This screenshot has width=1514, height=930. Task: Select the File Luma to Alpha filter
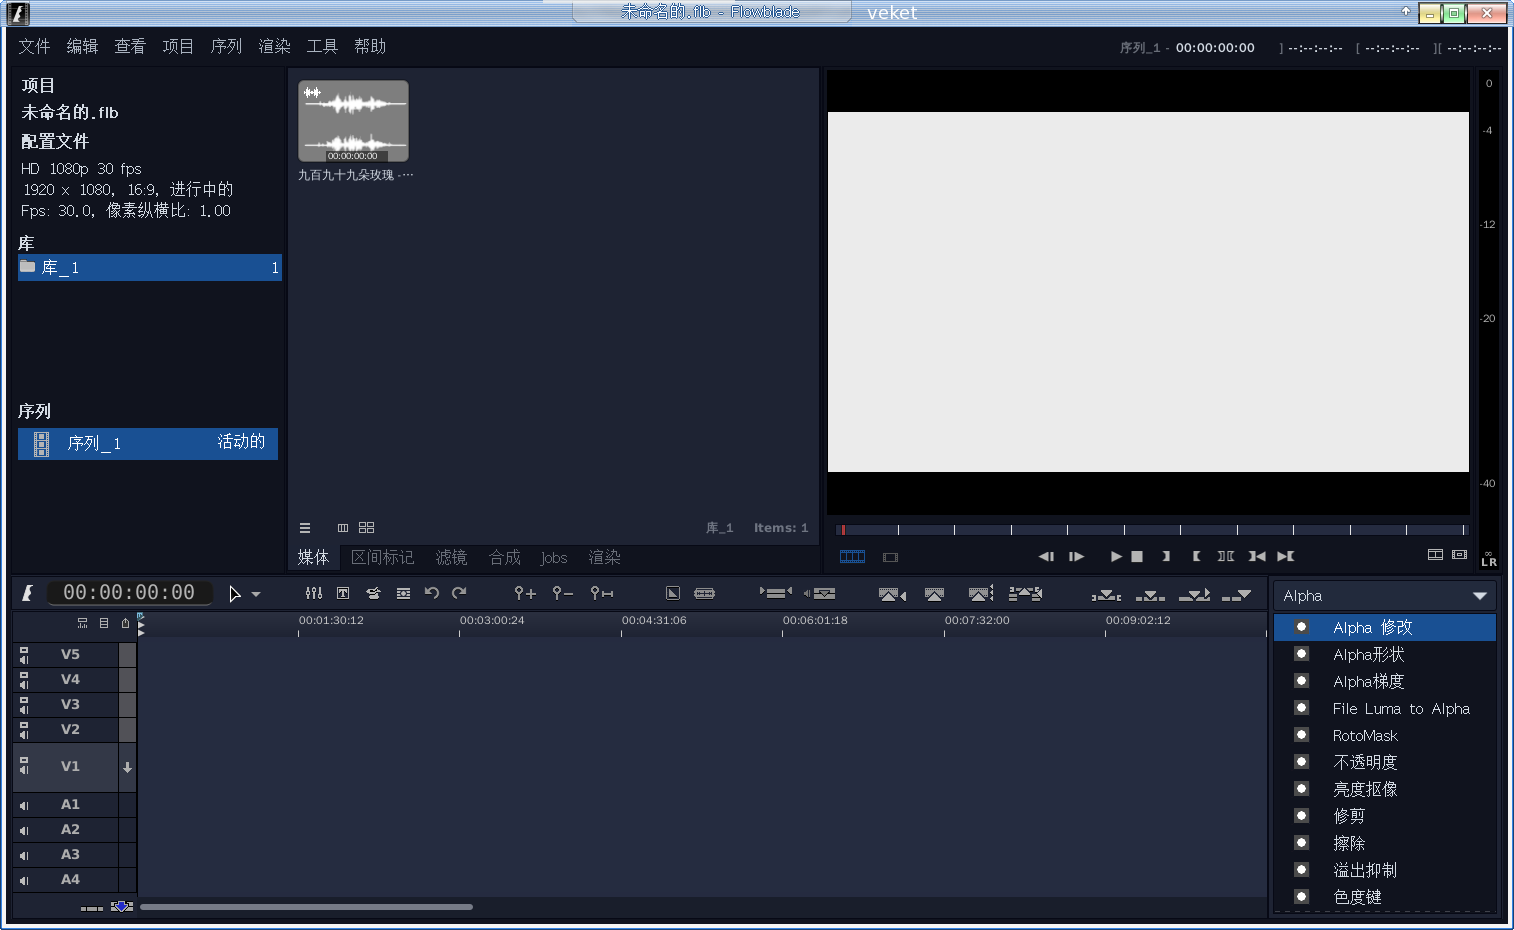1385,708
